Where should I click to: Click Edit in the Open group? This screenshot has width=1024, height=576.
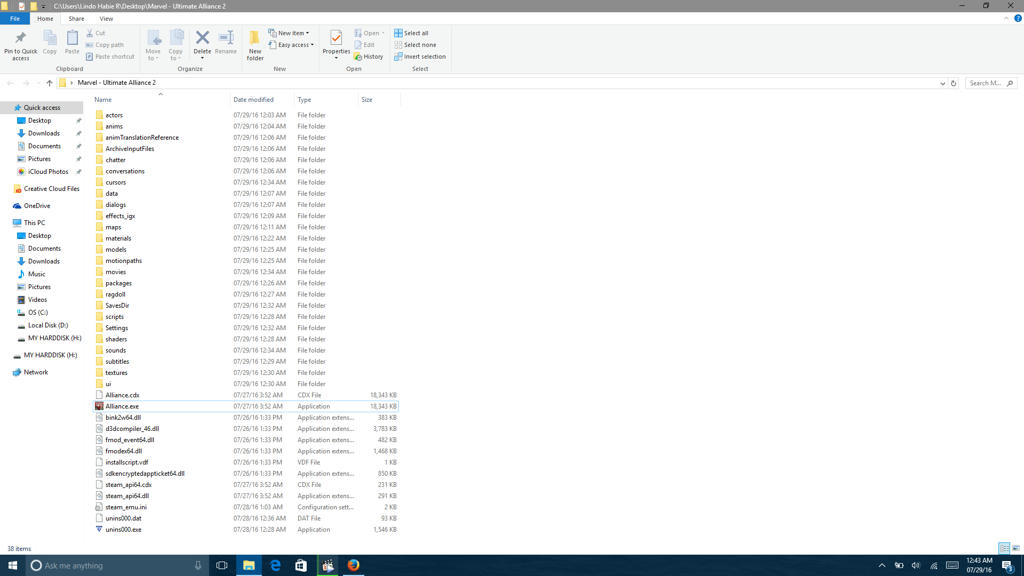point(364,45)
